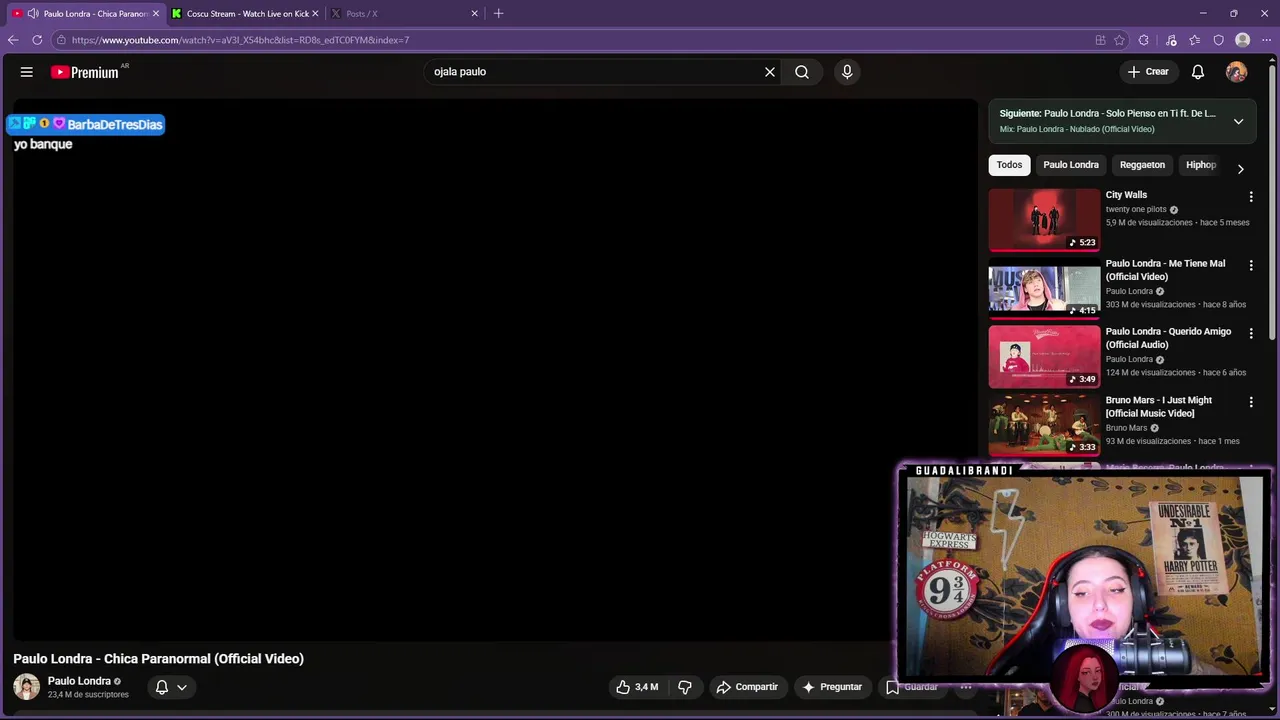1280x720 pixels.
Task: Open the Me Tiene Mal video thumbnail
Action: click(x=1044, y=288)
